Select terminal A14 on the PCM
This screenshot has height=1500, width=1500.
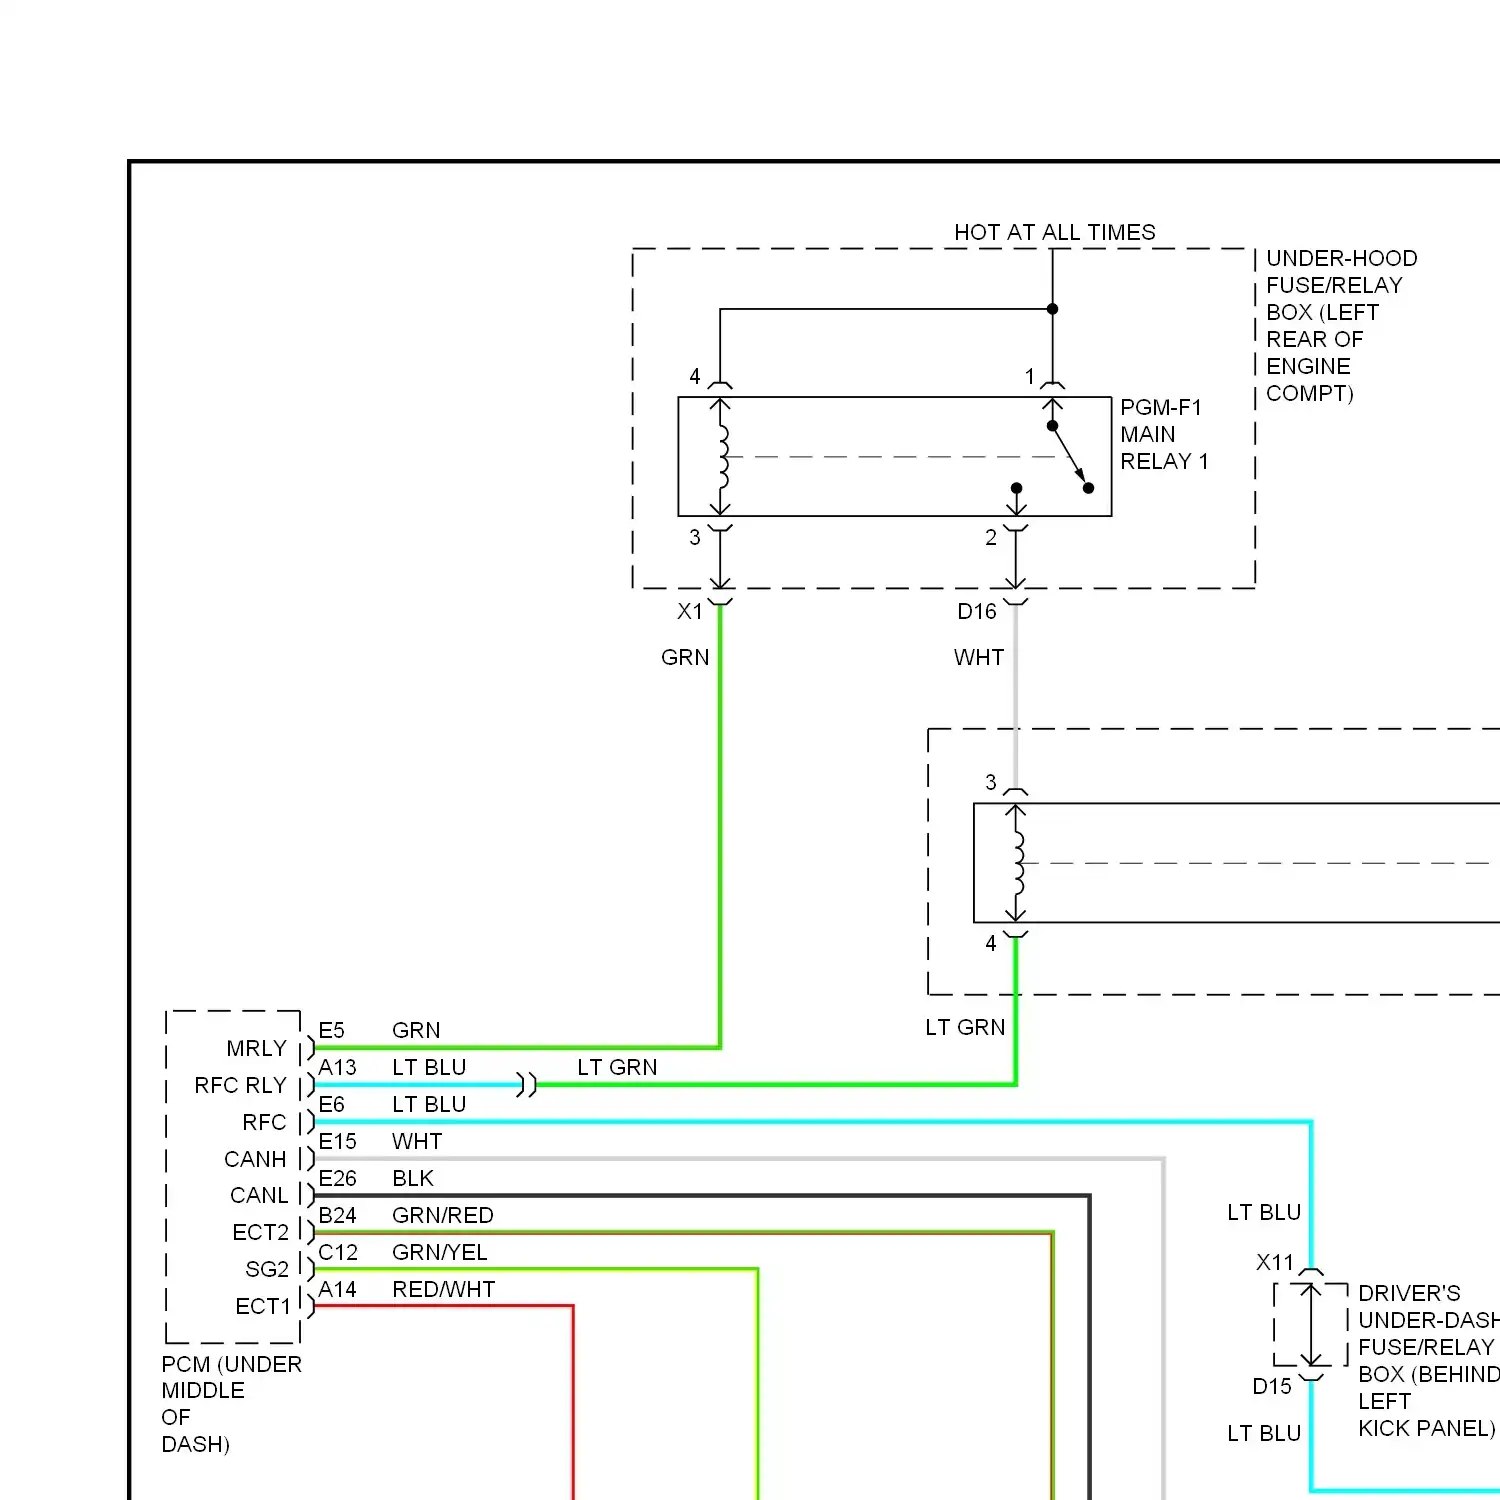point(337,1289)
